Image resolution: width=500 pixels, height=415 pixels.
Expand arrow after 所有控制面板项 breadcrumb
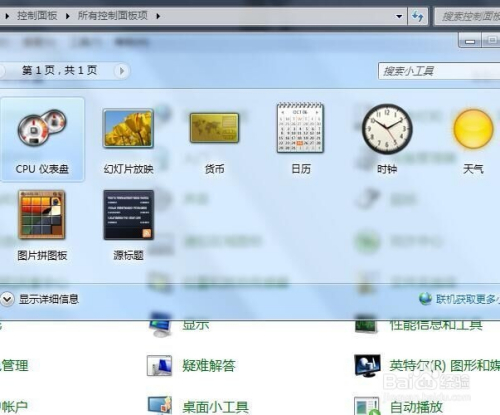pyautogui.click(x=158, y=16)
